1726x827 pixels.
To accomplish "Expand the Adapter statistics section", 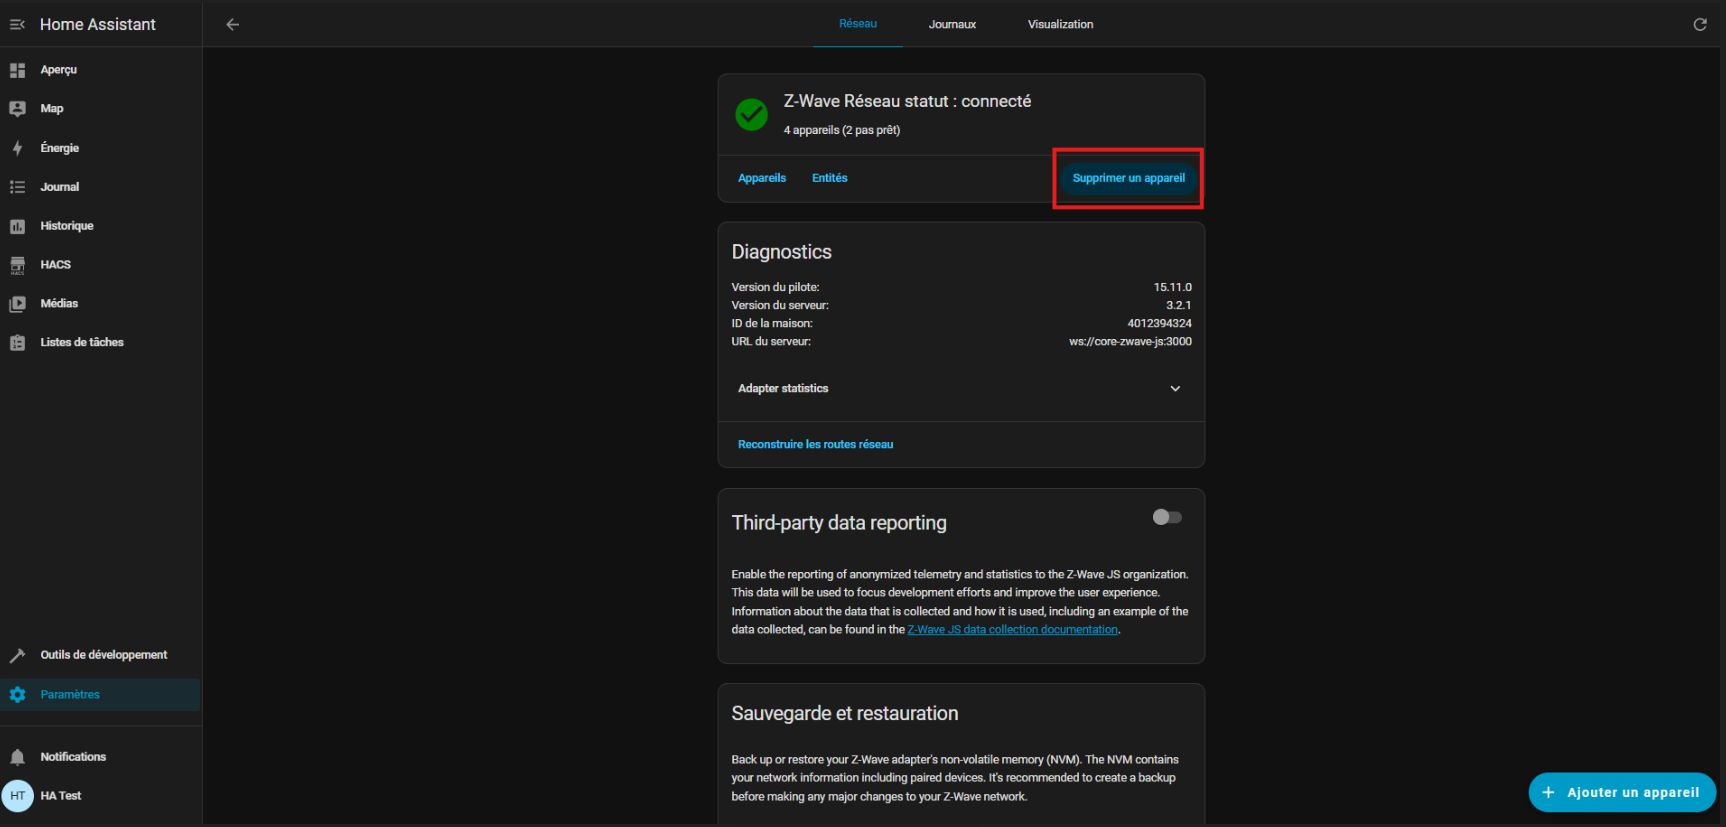I will 1174,388.
